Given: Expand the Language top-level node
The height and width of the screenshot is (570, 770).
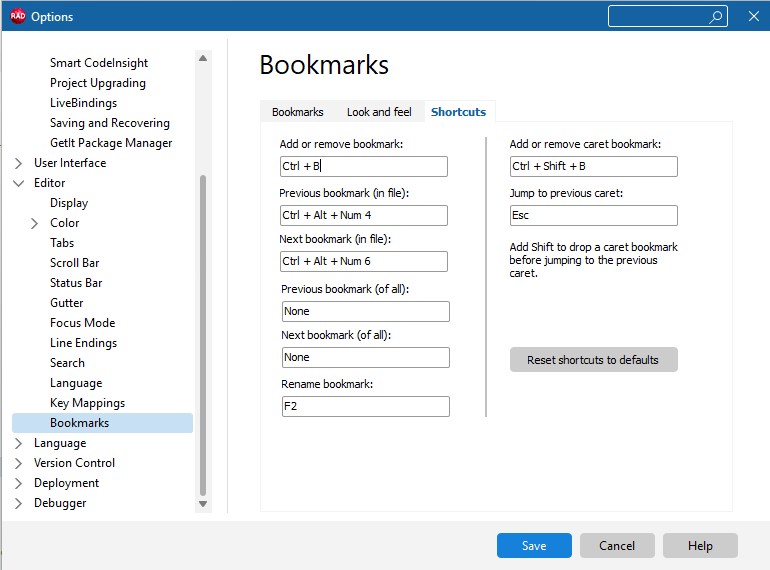Looking at the screenshot, I should (18, 443).
